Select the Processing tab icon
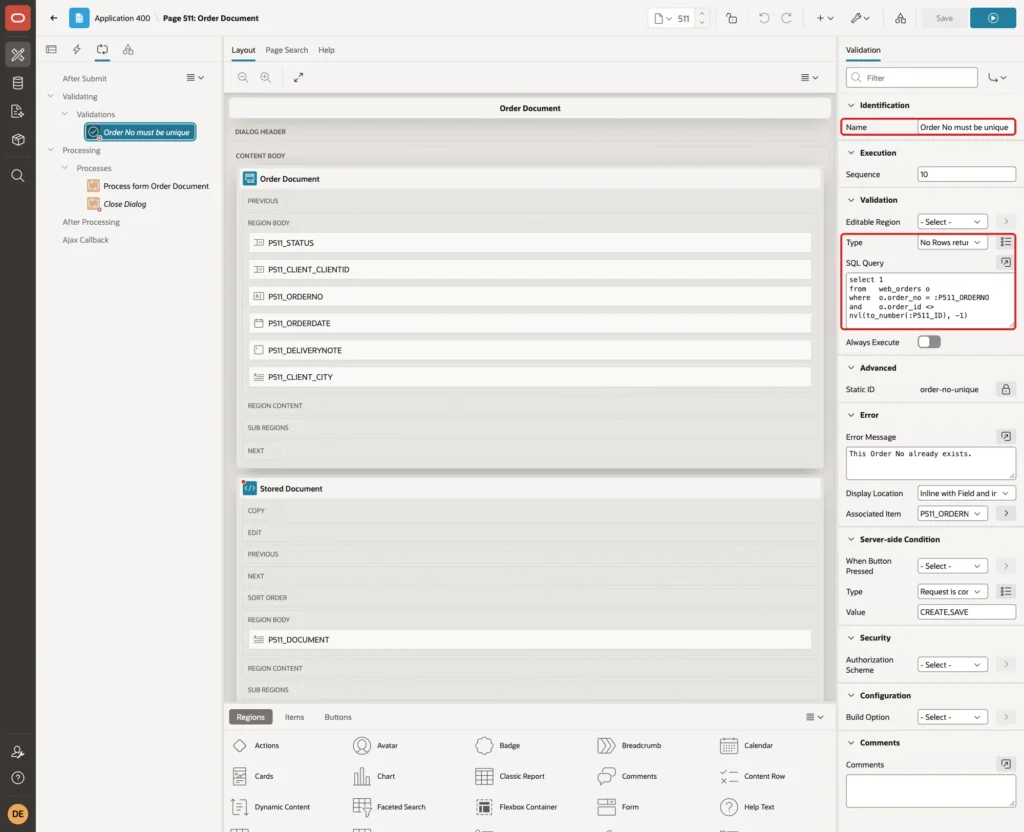 click(x=103, y=50)
